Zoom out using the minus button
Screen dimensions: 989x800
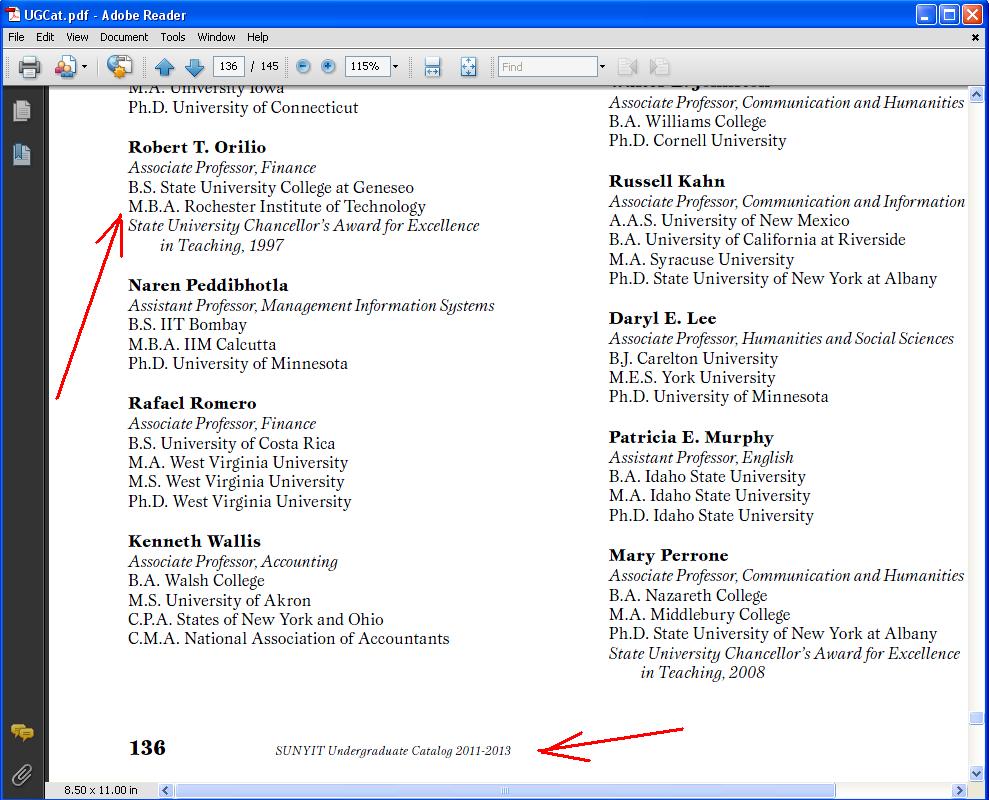[303, 67]
